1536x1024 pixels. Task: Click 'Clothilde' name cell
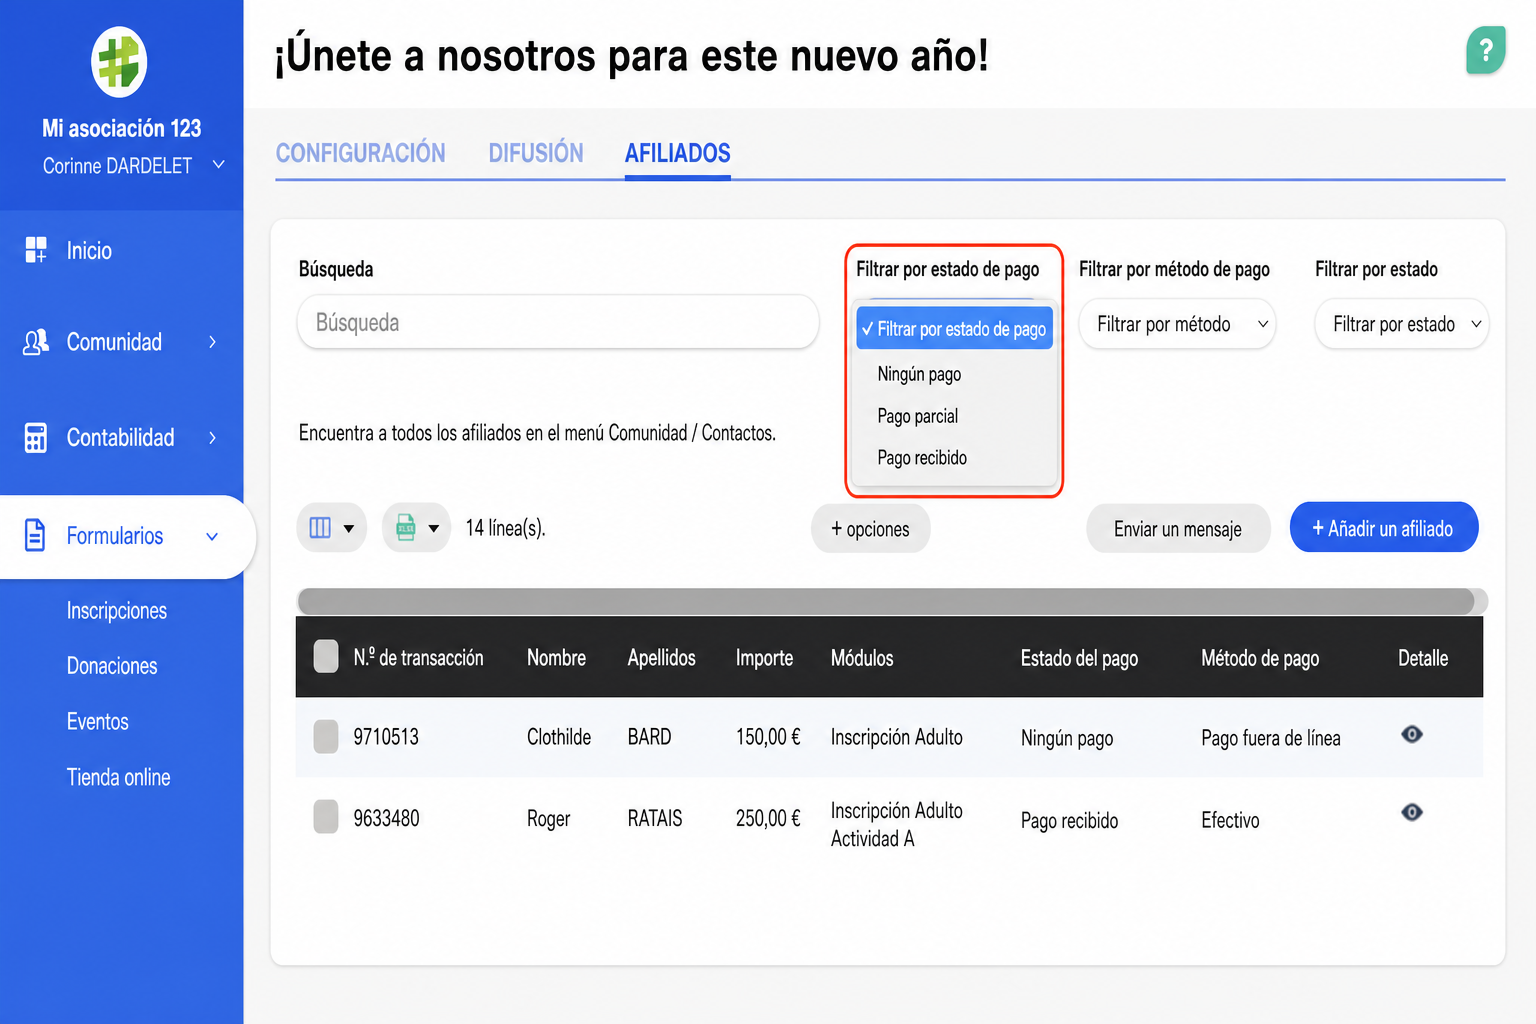(559, 737)
